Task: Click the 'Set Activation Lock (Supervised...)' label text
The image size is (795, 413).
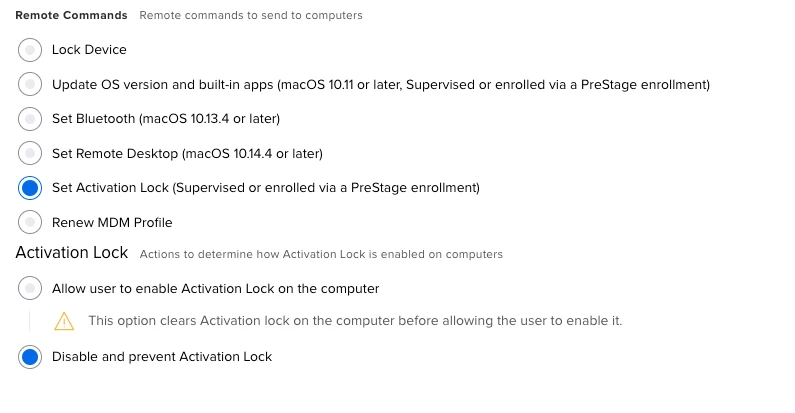Action: (266, 188)
